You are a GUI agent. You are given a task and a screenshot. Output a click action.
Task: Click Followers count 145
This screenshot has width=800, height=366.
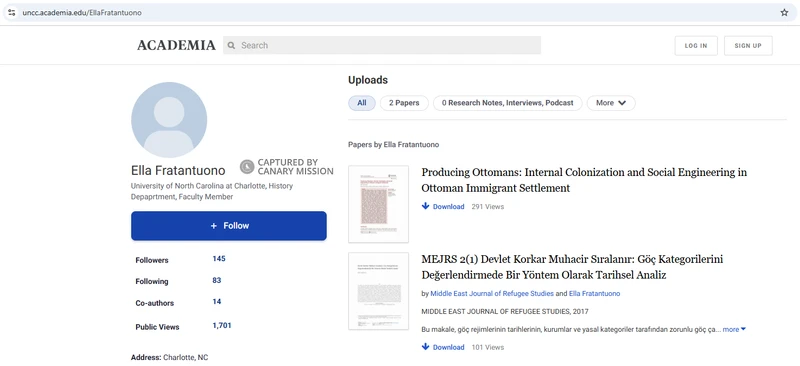pos(219,258)
